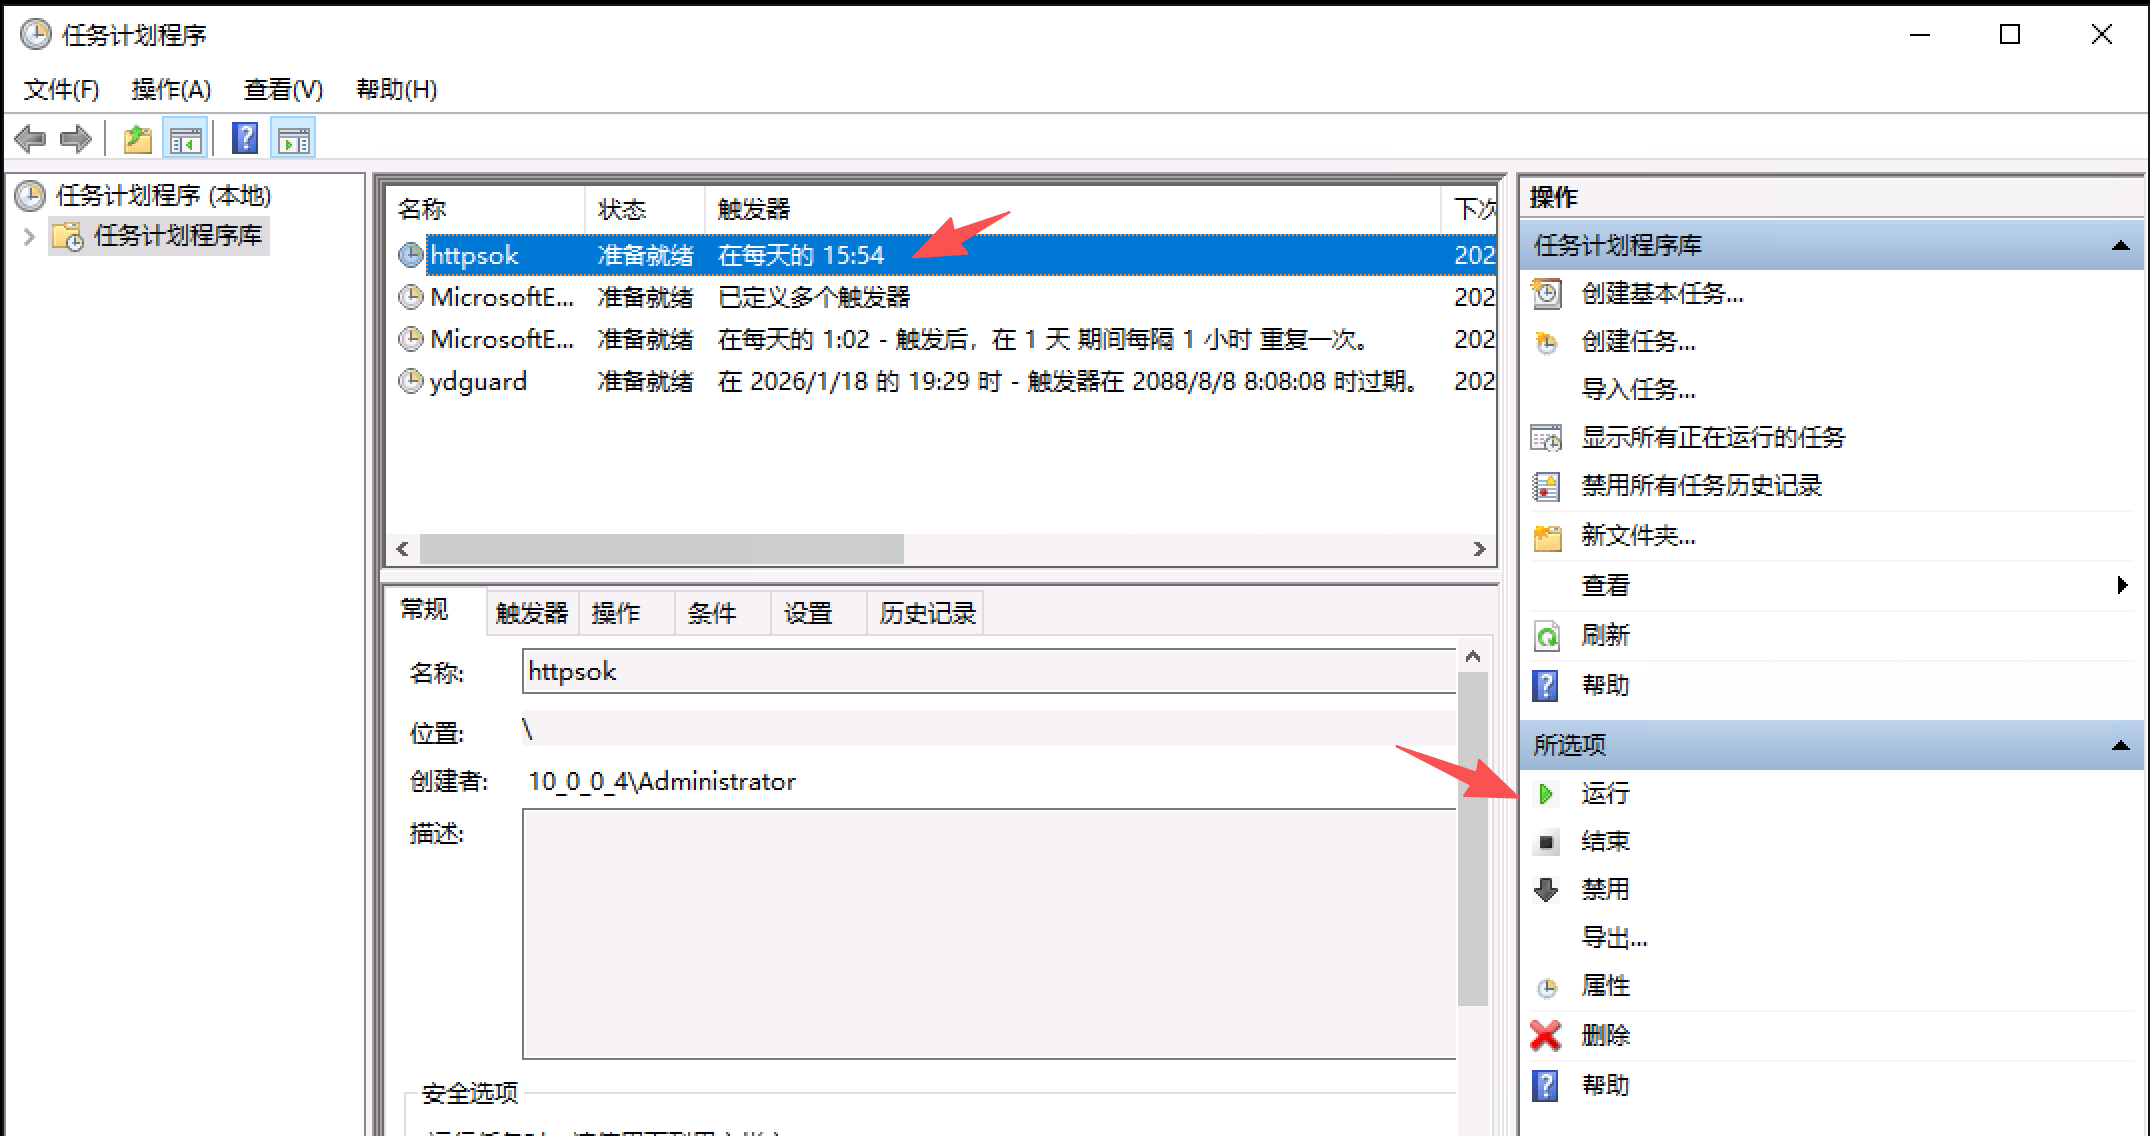Switch to the 历史记录 tab
Screen dimensions: 2150x1136
pyautogui.click(x=926, y=613)
